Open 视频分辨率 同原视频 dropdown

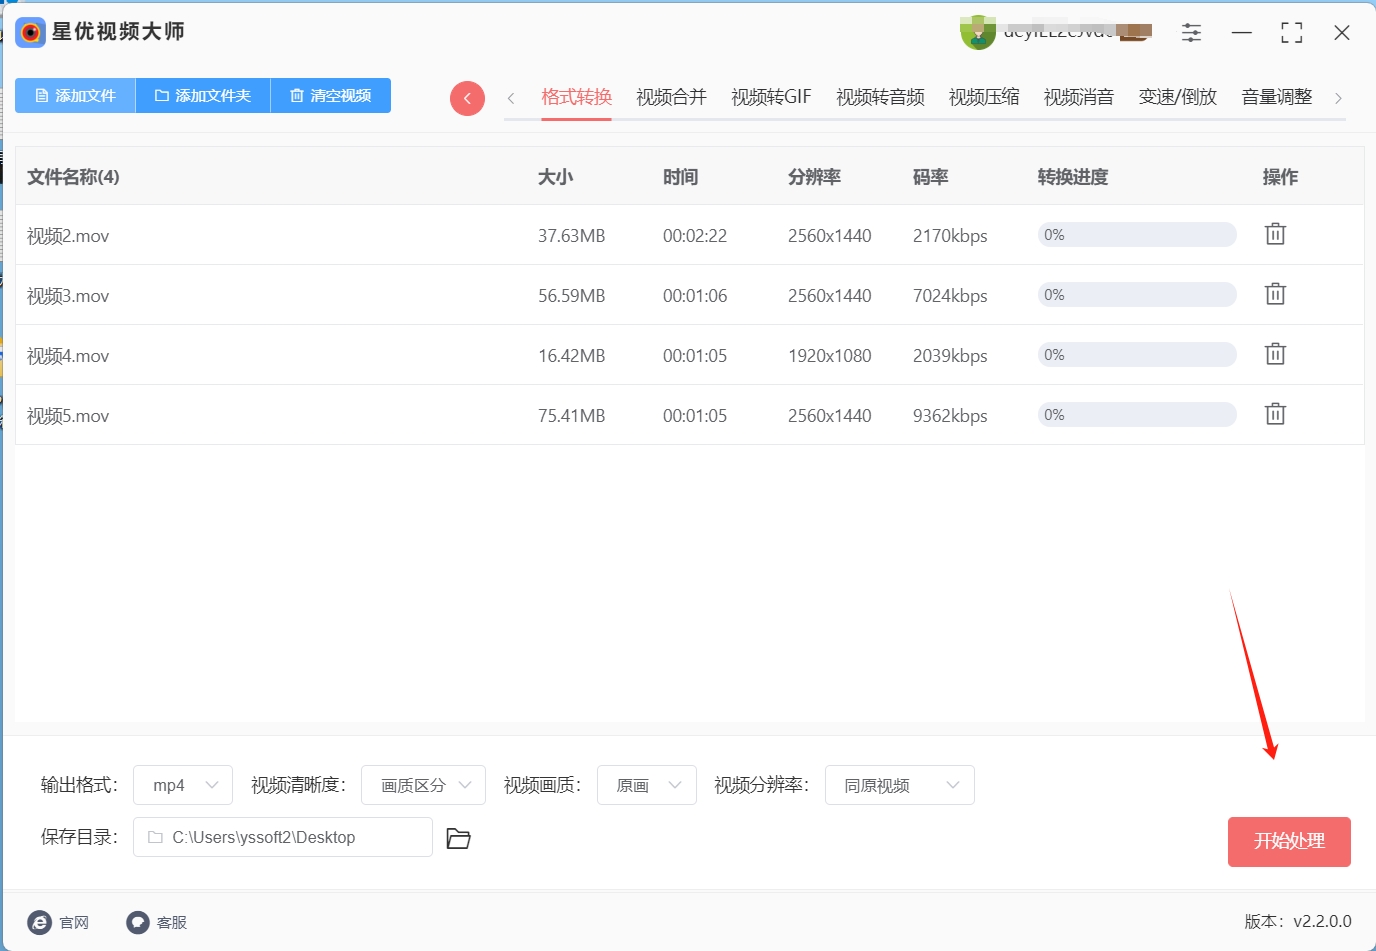(x=900, y=785)
